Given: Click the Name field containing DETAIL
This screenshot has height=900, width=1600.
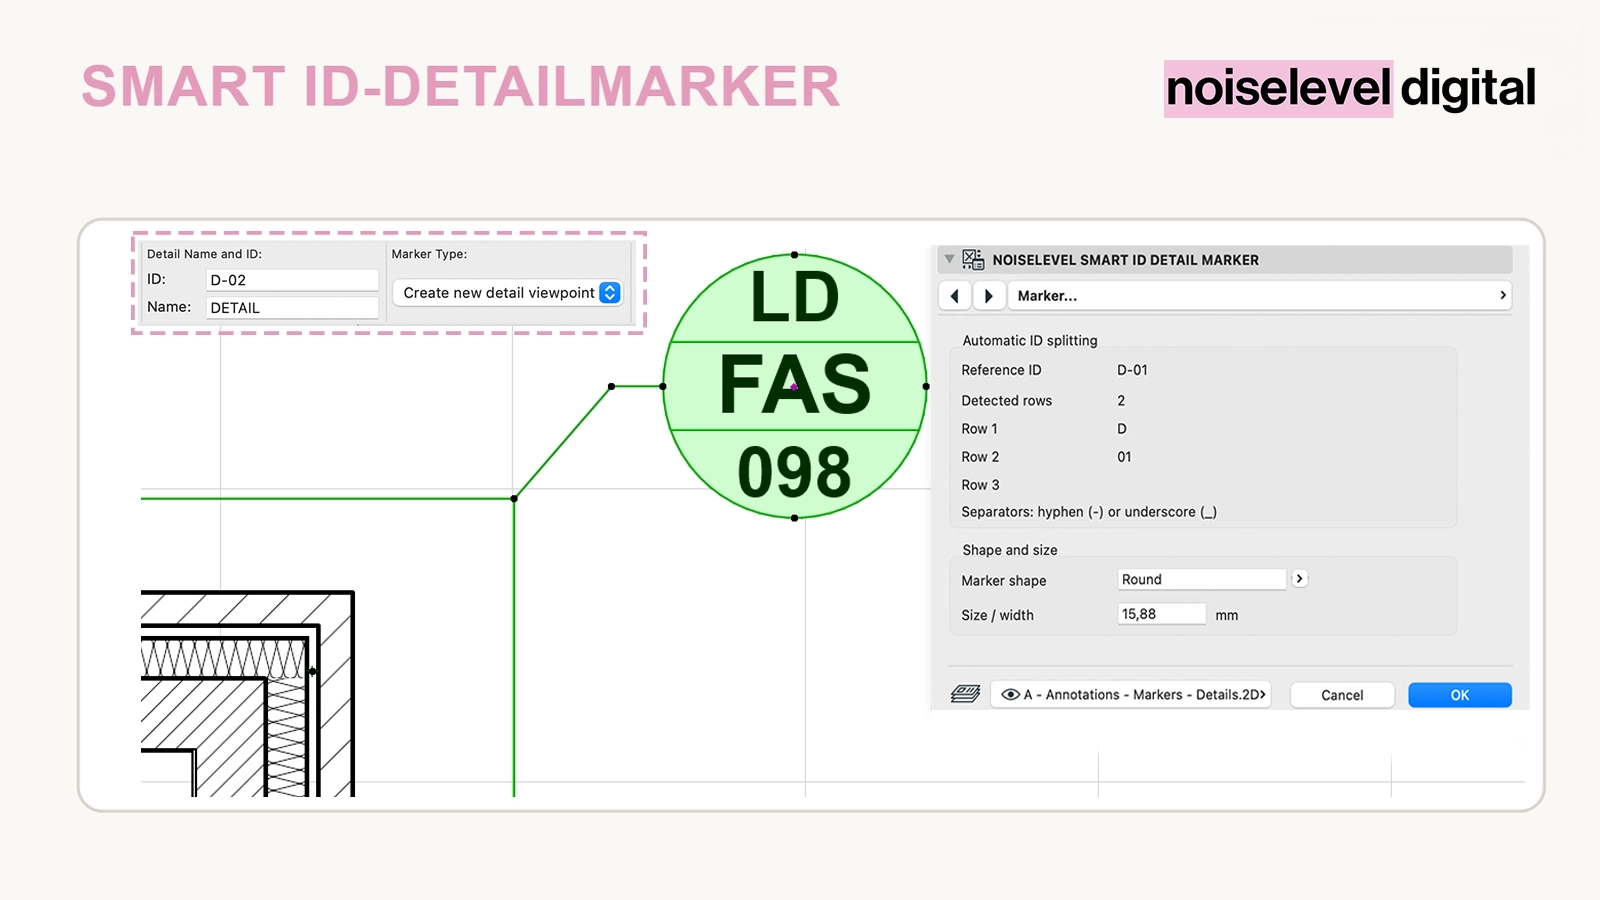Looking at the screenshot, I should tap(292, 308).
